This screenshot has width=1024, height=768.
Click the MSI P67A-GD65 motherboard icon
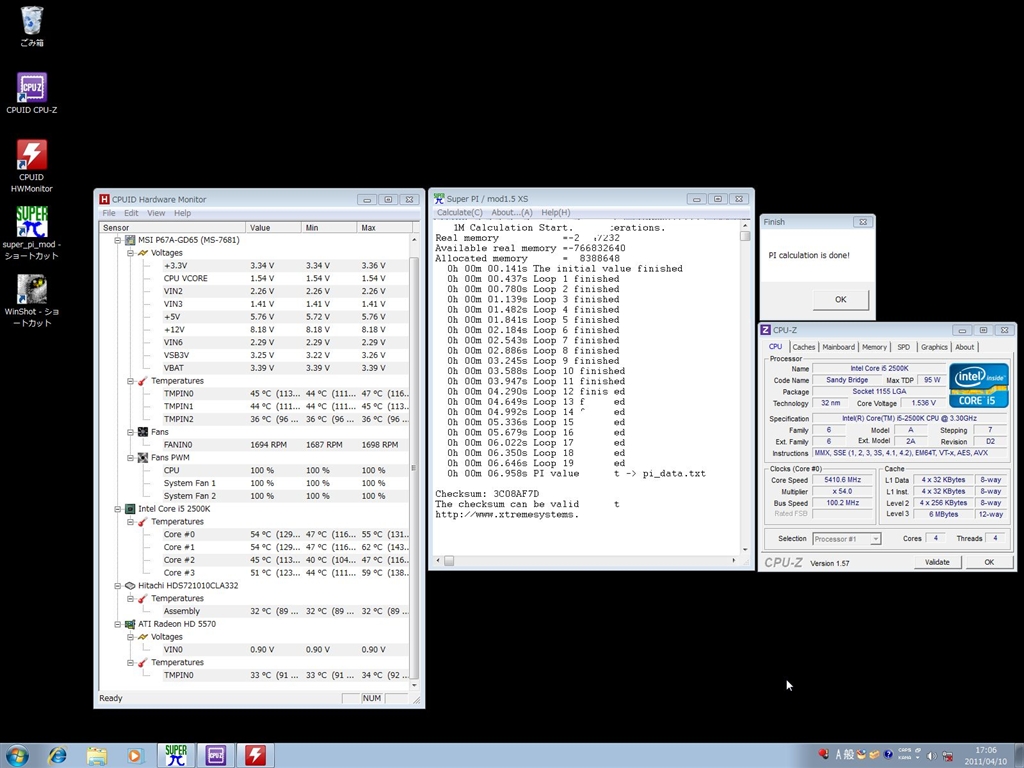130,240
